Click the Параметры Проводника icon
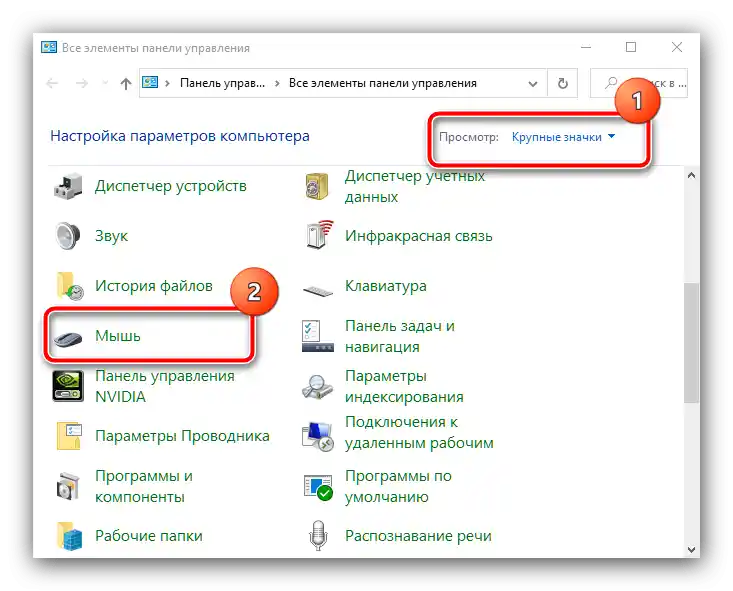The width and height of the screenshot is (733, 591). pyautogui.click(x=69, y=436)
